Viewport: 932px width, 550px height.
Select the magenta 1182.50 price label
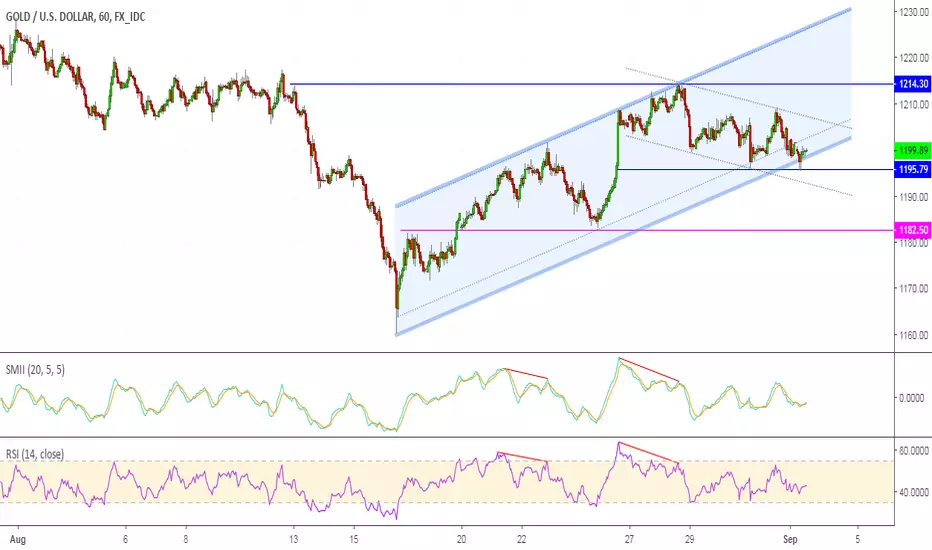tap(912, 230)
